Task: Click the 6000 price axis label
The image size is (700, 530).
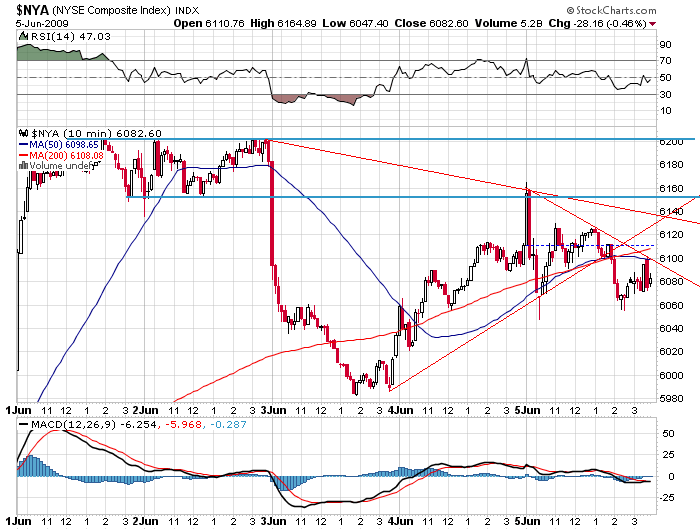Action: click(x=671, y=375)
